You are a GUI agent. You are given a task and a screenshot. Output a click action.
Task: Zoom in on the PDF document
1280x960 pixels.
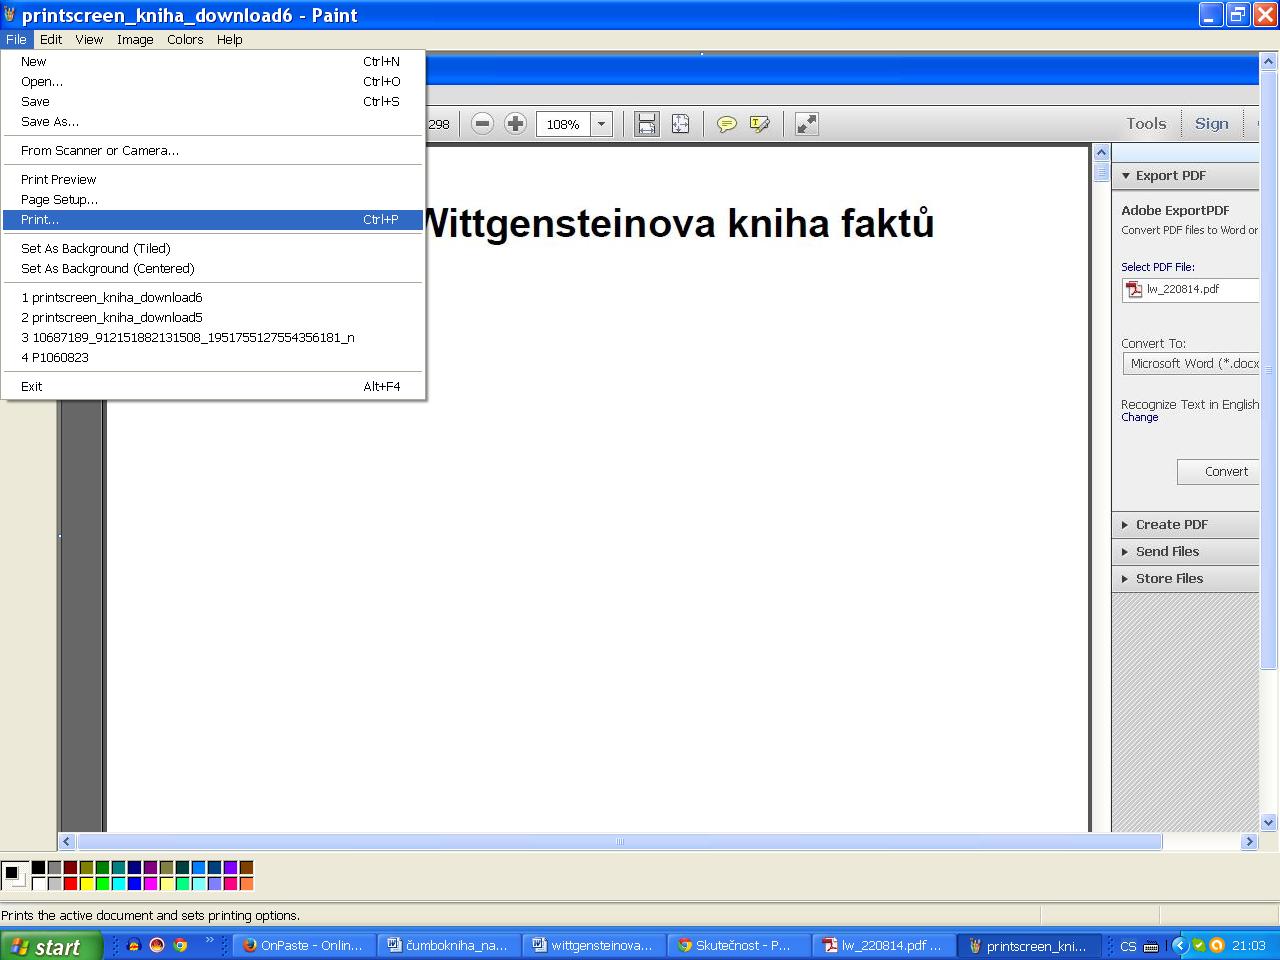(515, 124)
